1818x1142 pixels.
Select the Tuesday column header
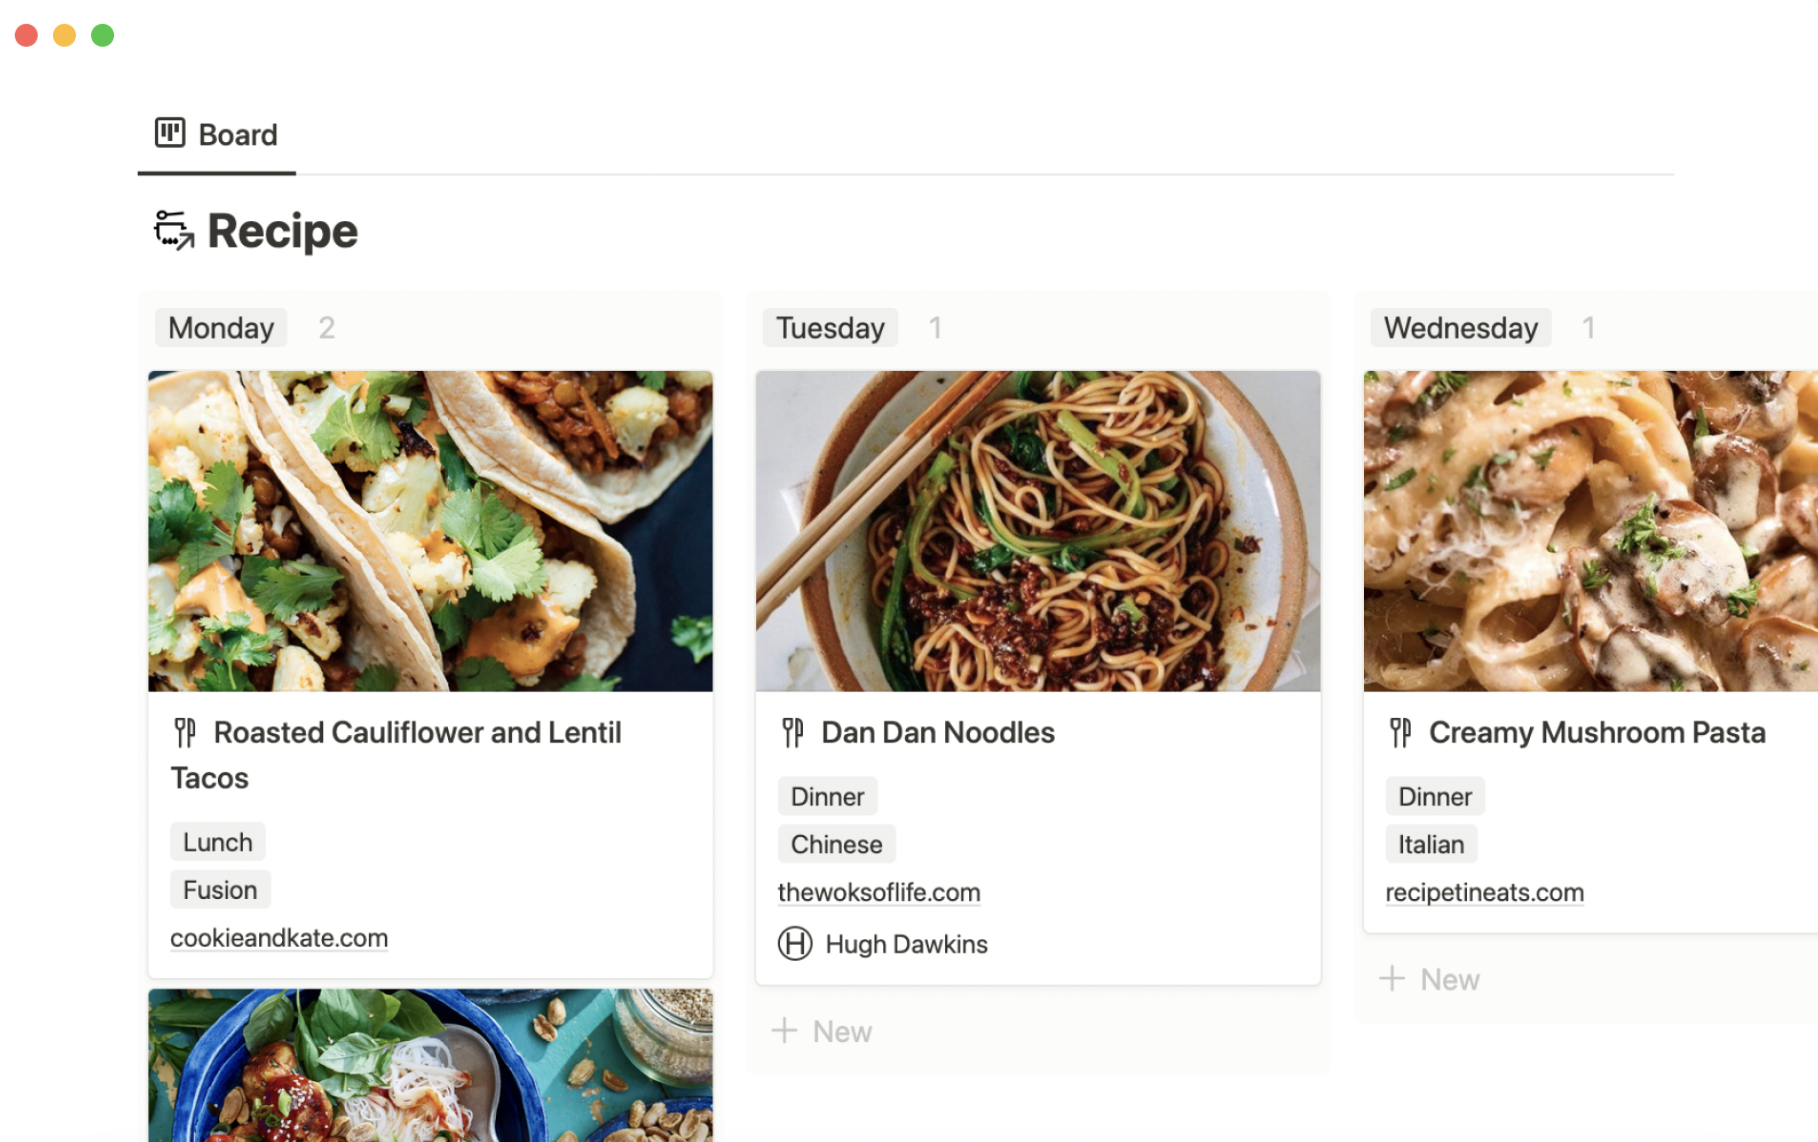tap(830, 328)
